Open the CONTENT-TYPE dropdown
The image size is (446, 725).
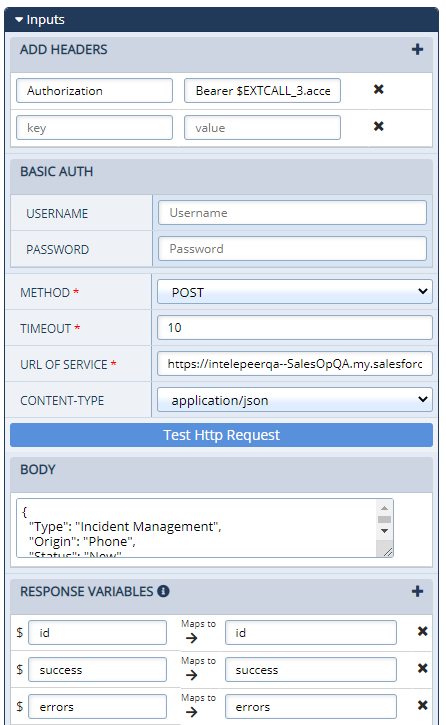(x=295, y=399)
